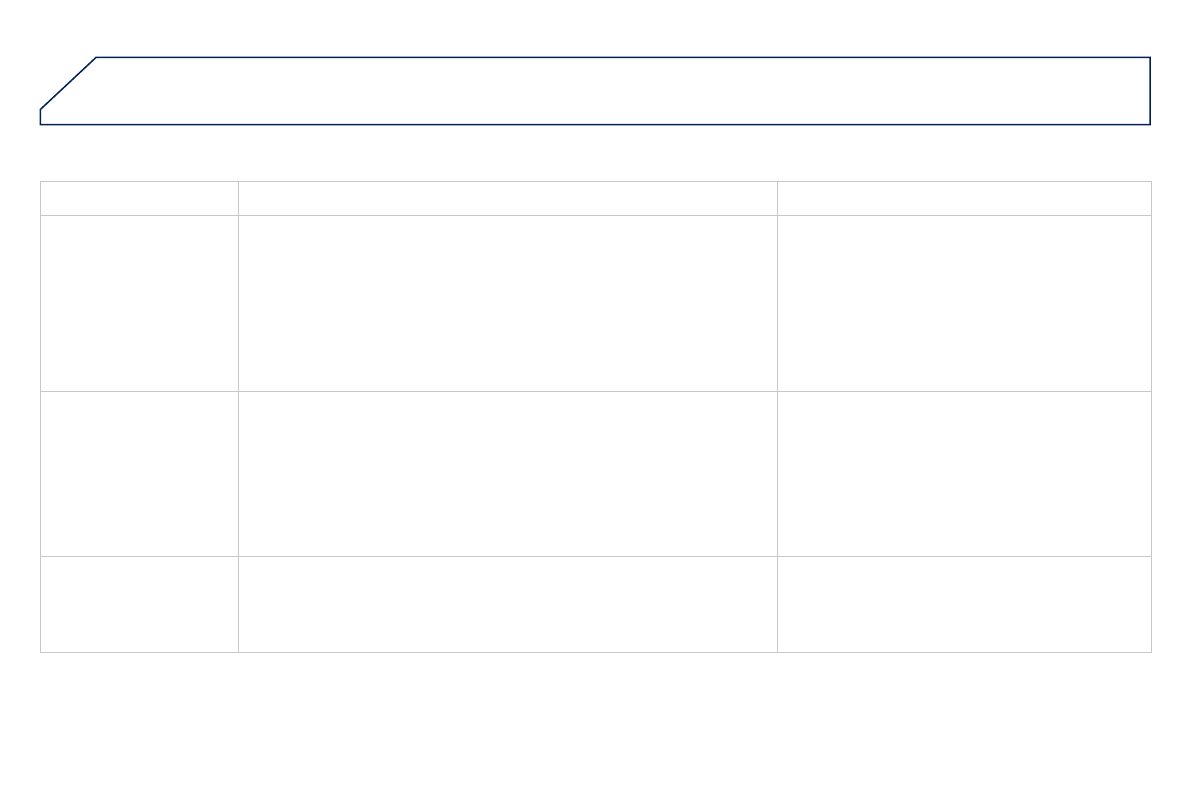
Task: Select the right cell in the third row
Action: pyautogui.click(x=964, y=474)
